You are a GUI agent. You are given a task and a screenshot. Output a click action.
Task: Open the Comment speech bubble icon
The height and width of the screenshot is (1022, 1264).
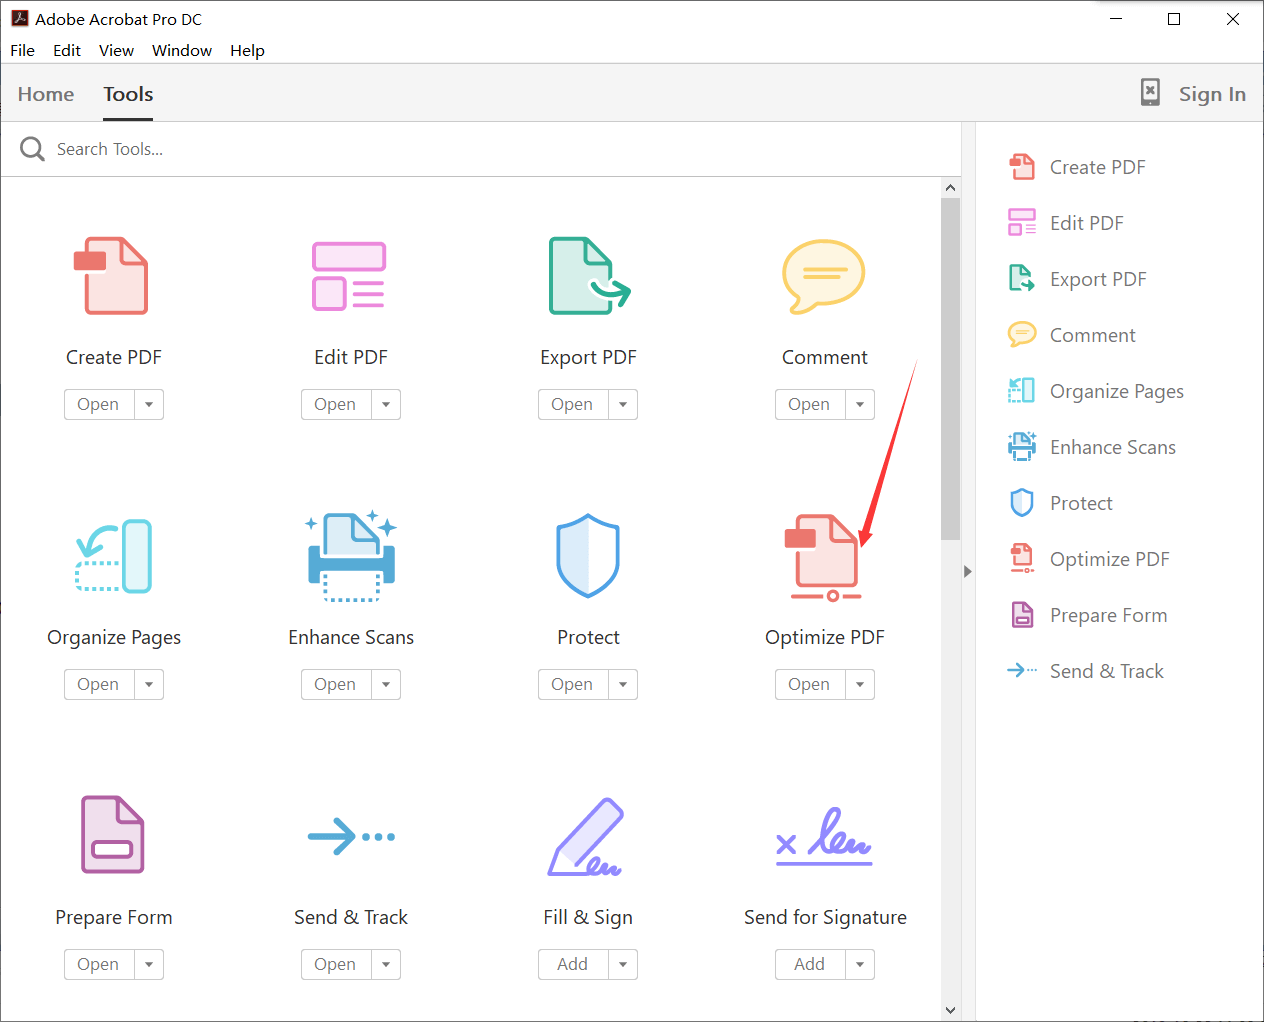[x=823, y=276]
